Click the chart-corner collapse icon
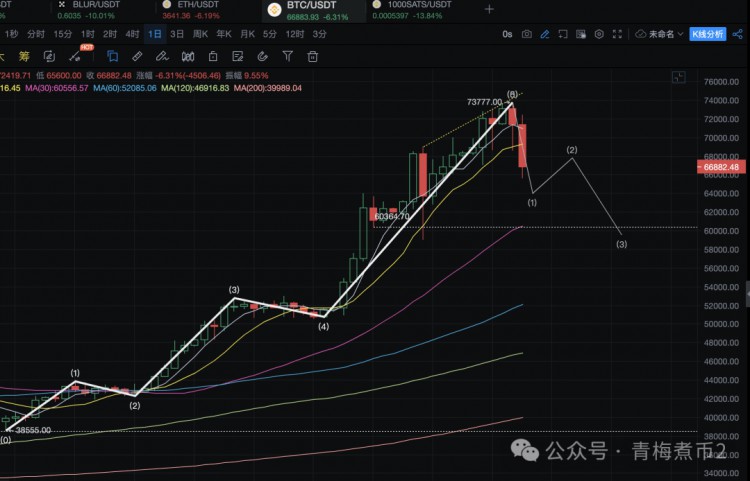750x481 pixels. pos(679,77)
